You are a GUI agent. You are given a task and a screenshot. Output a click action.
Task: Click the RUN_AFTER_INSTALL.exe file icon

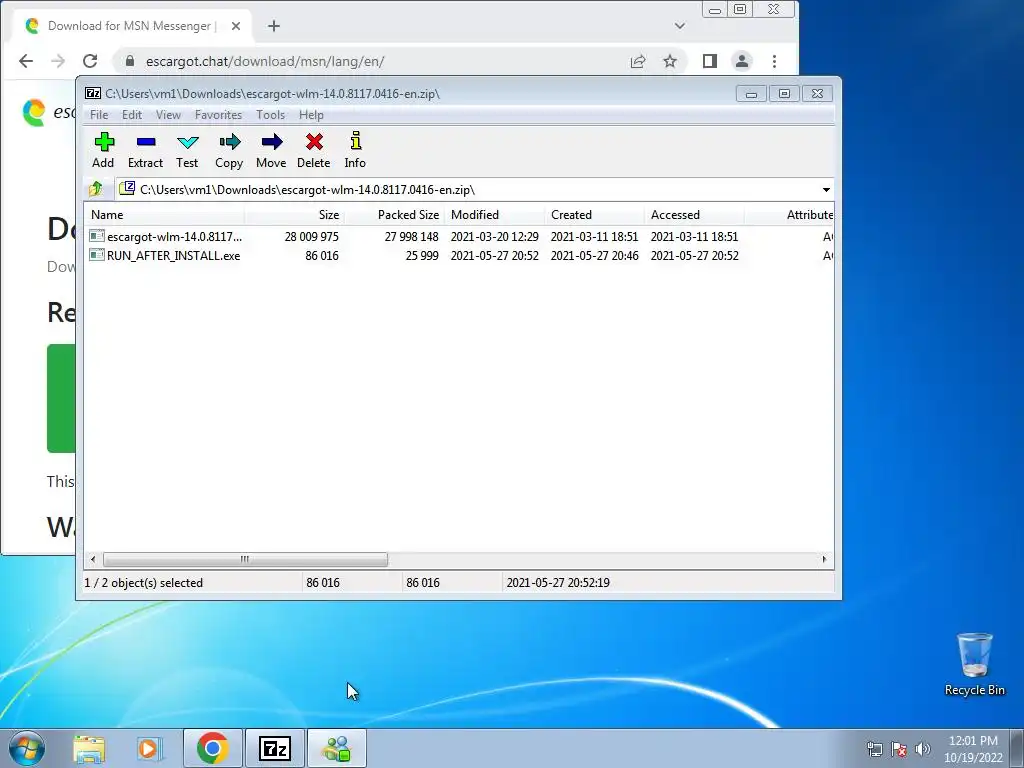[97, 255]
